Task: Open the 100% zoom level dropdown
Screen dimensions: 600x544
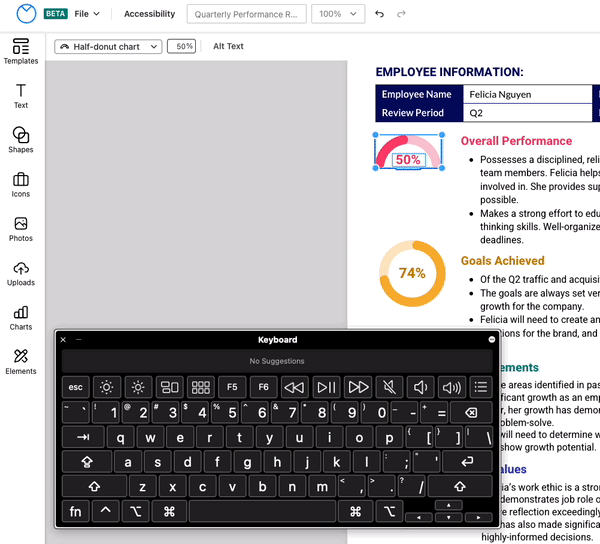Action: click(x=337, y=15)
